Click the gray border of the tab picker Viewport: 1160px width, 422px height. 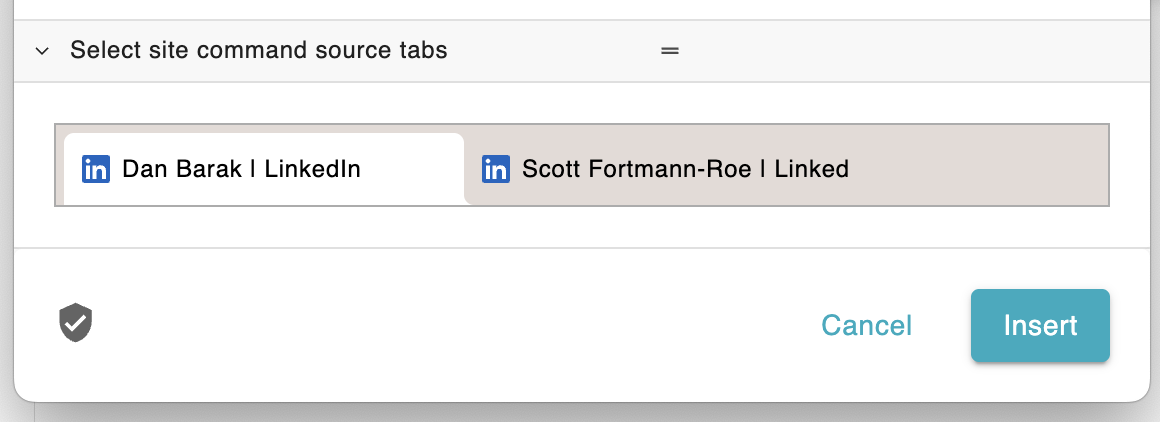580,124
